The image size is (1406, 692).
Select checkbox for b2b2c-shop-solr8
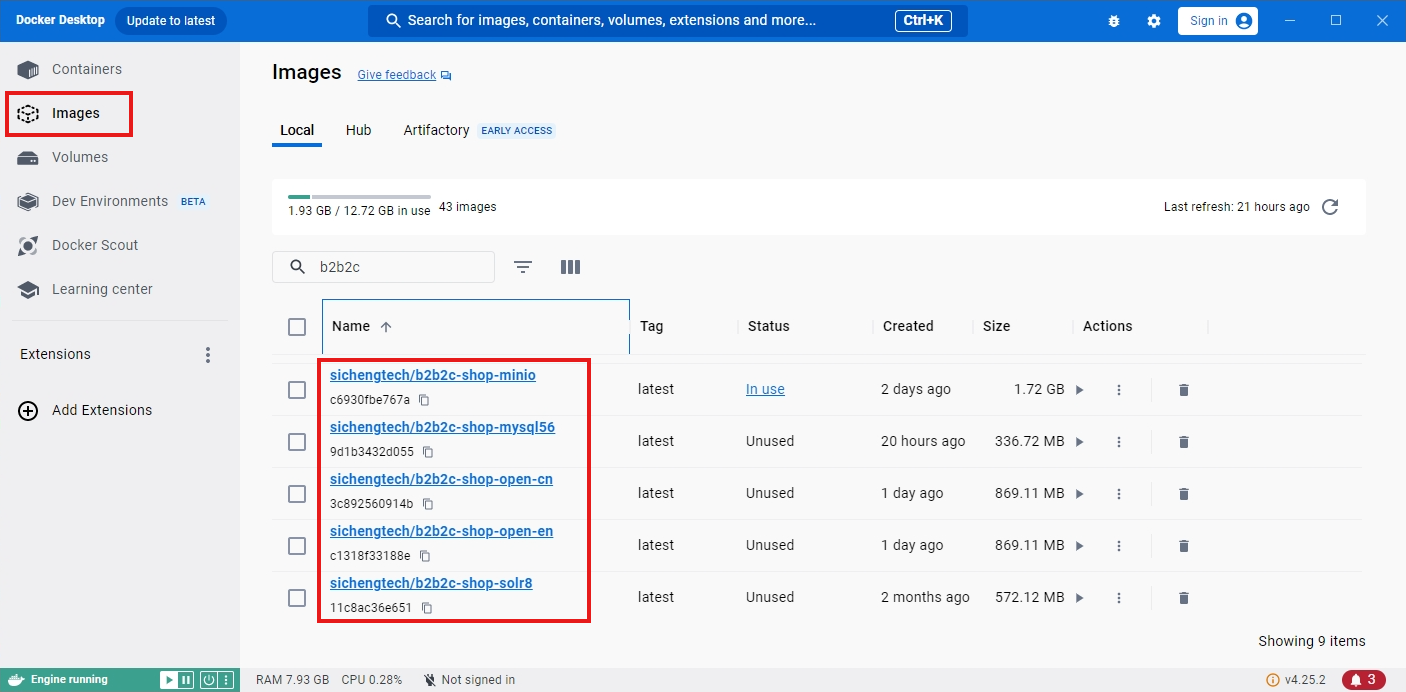tap(297, 598)
